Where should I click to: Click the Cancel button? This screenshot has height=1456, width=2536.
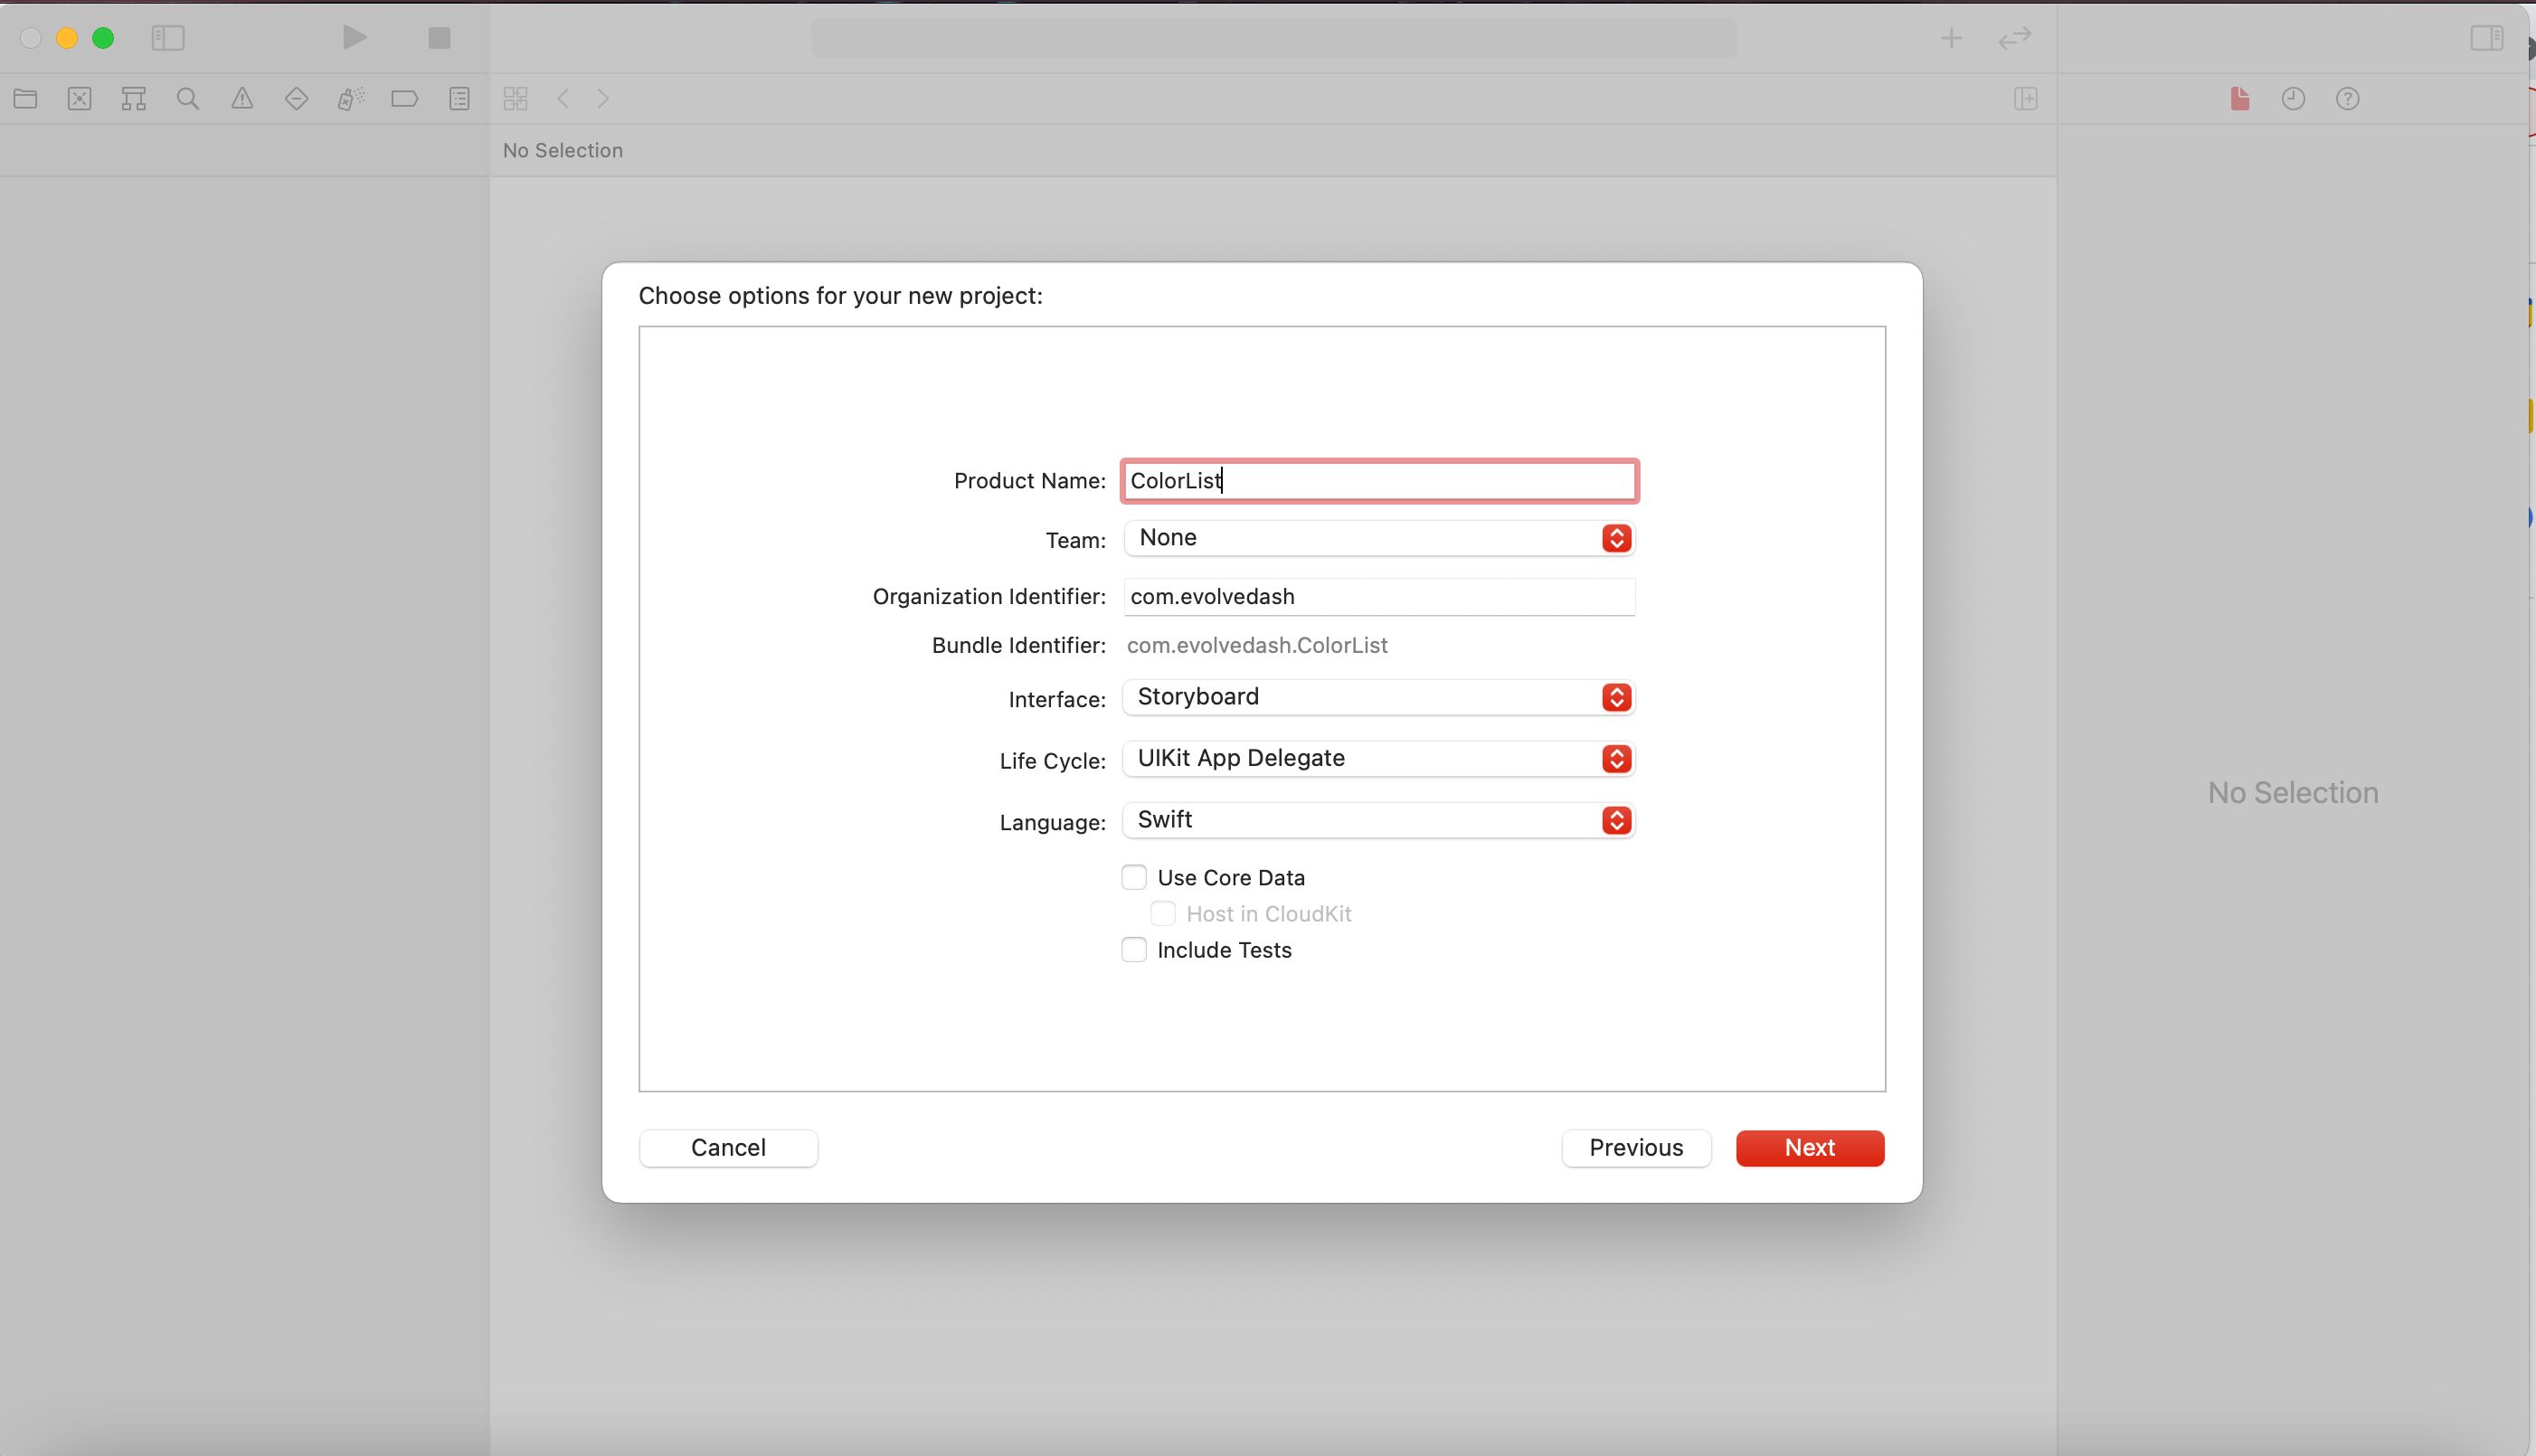click(x=728, y=1147)
